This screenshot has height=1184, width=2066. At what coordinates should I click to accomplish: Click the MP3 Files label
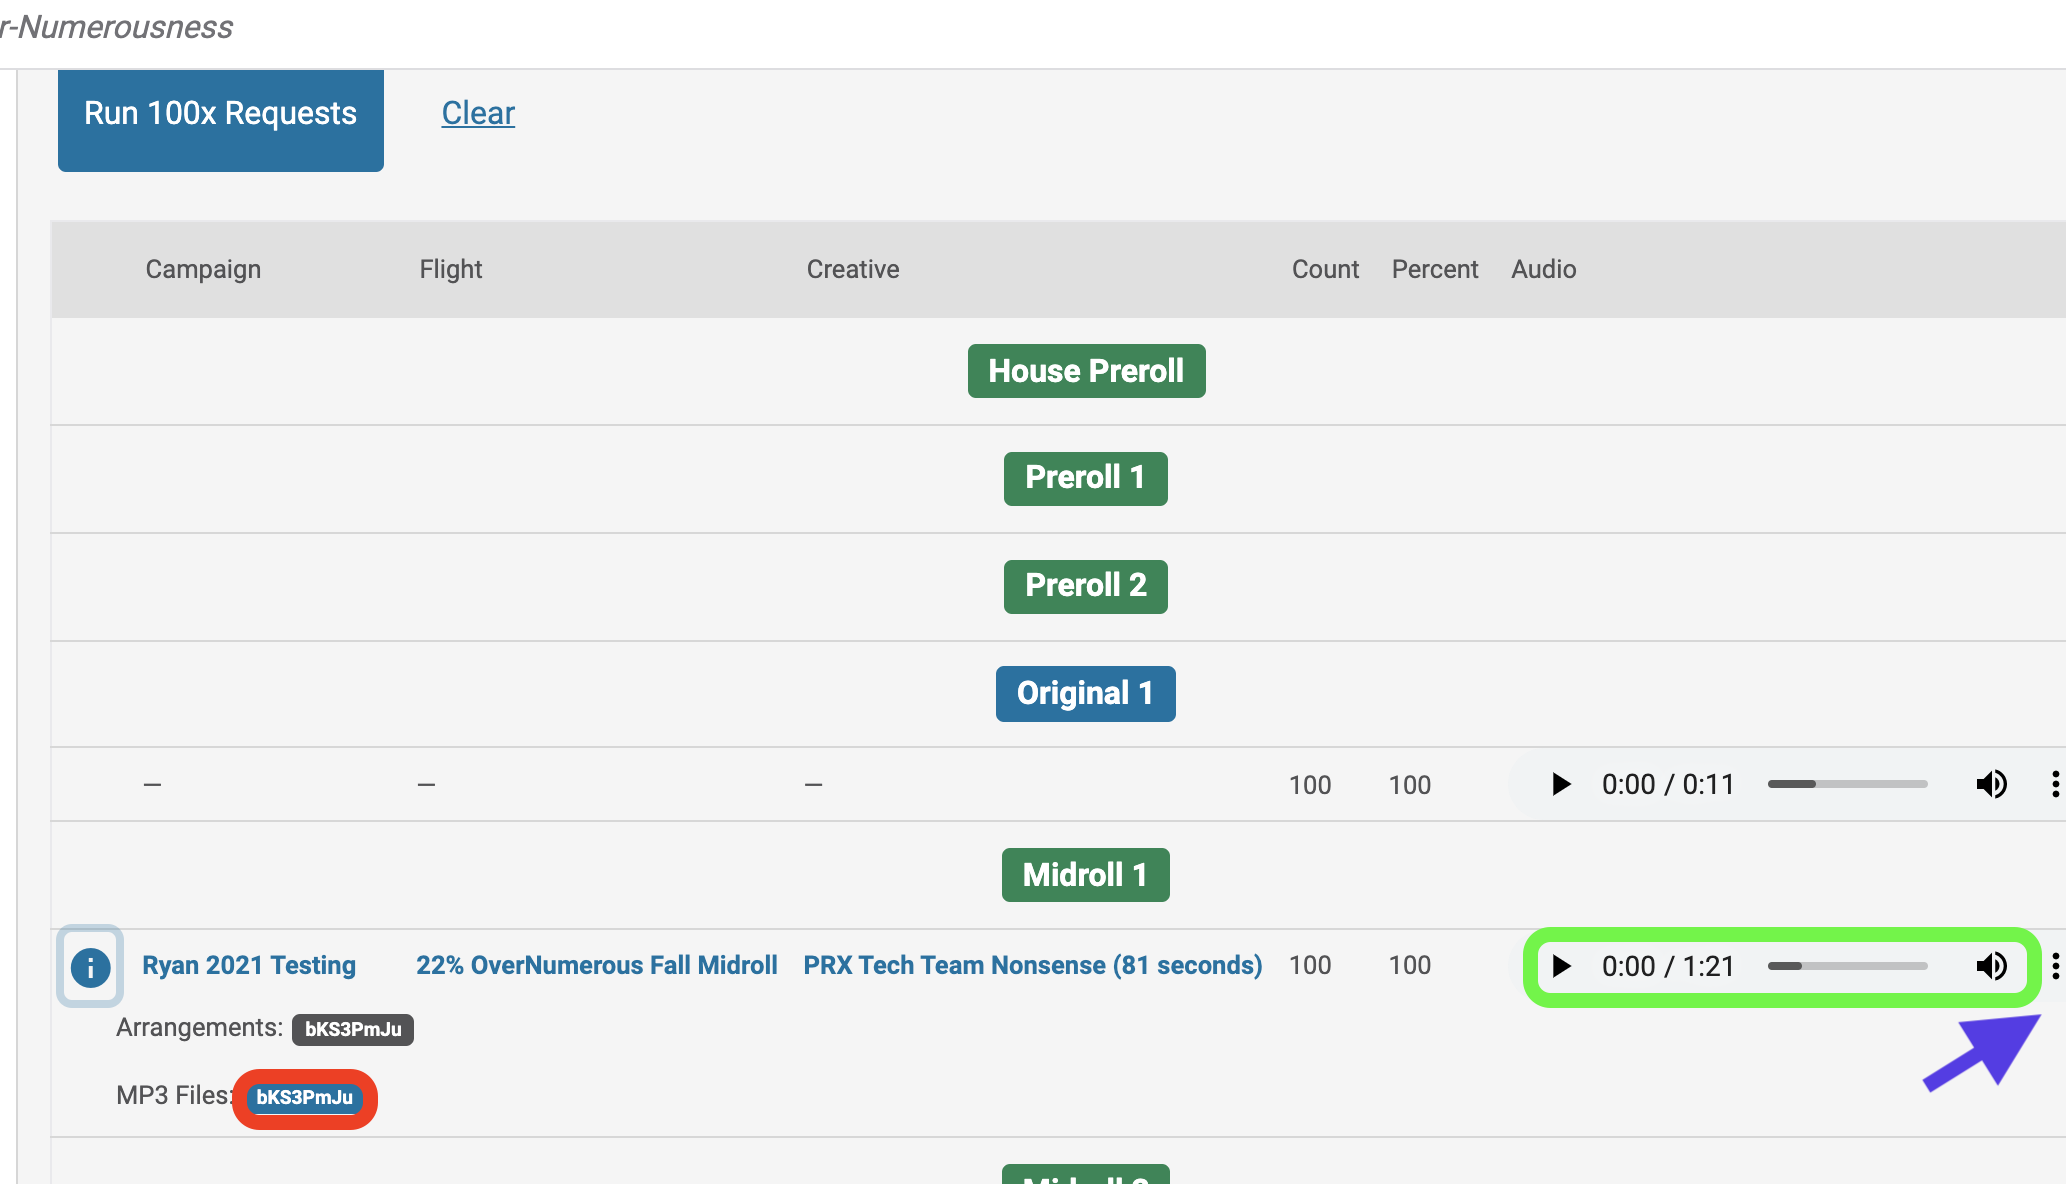174,1096
